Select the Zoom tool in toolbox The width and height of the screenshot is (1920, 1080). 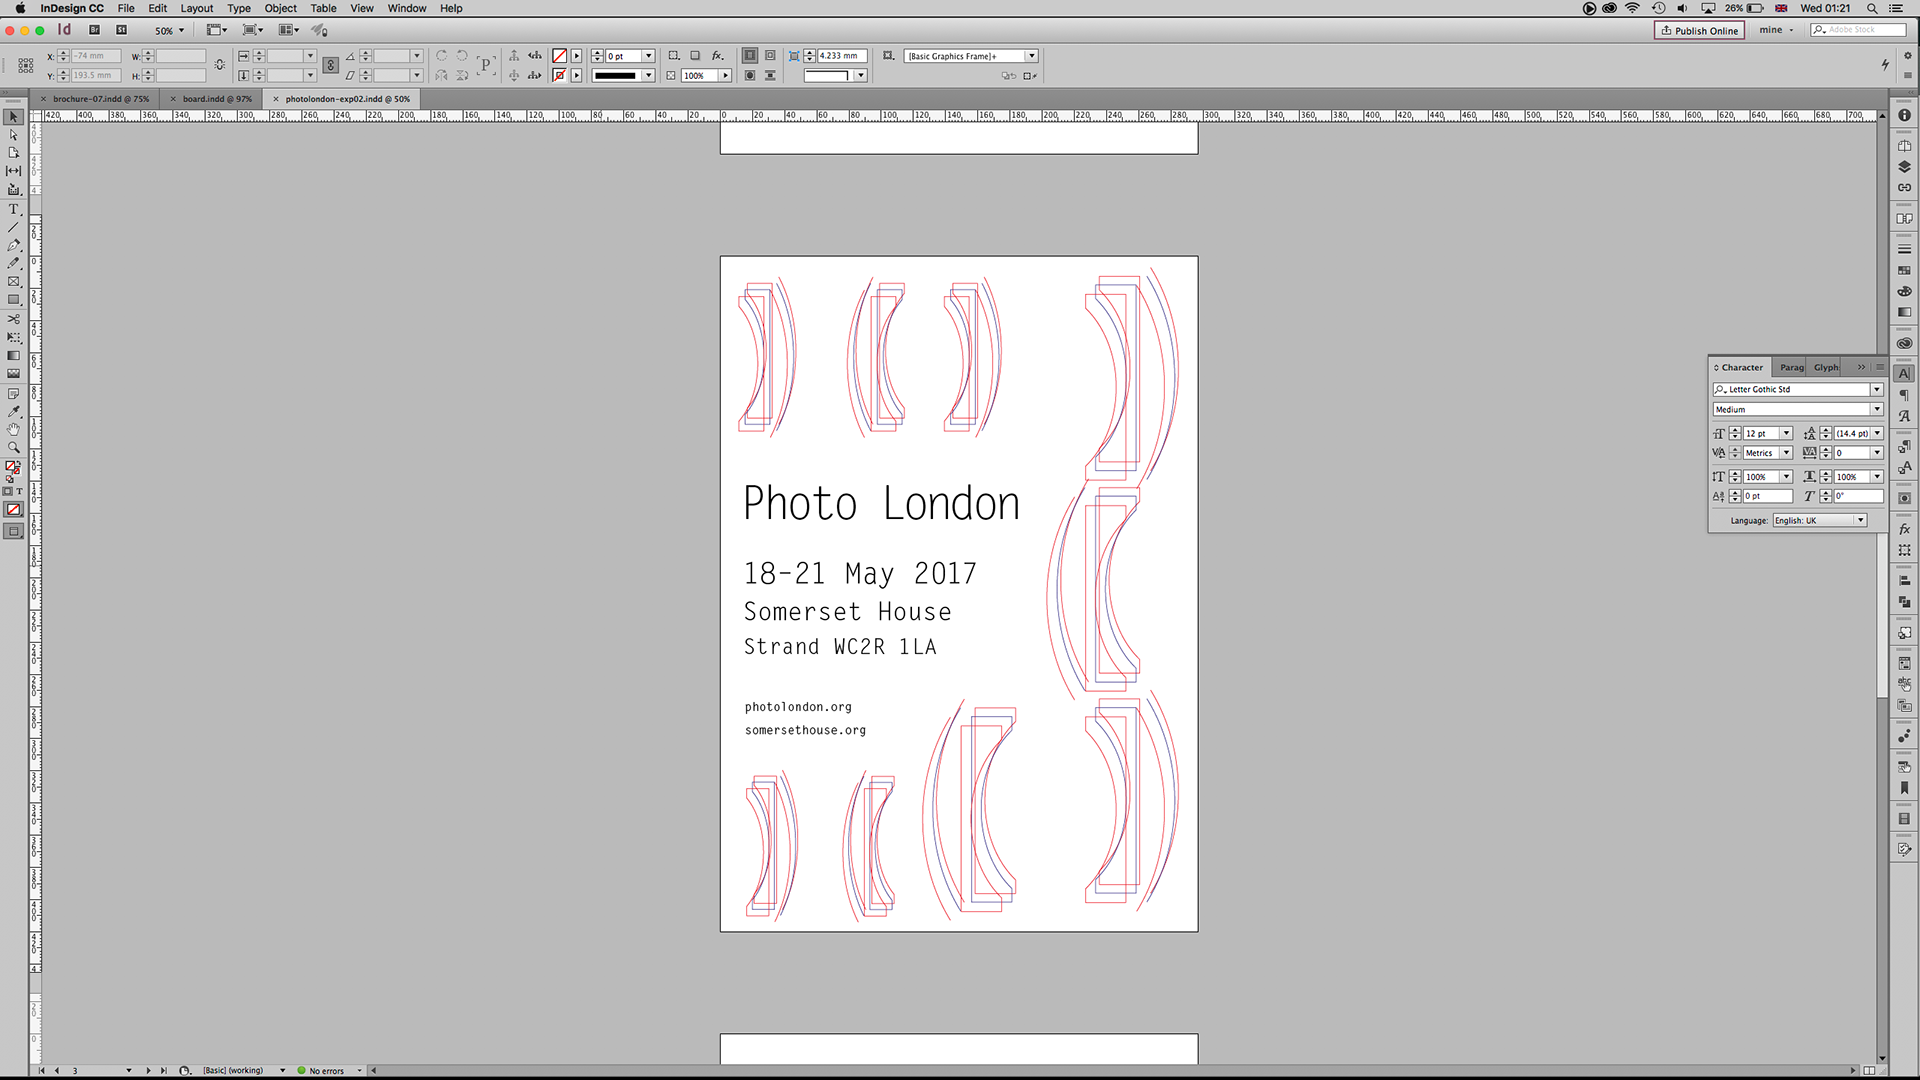click(13, 447)
